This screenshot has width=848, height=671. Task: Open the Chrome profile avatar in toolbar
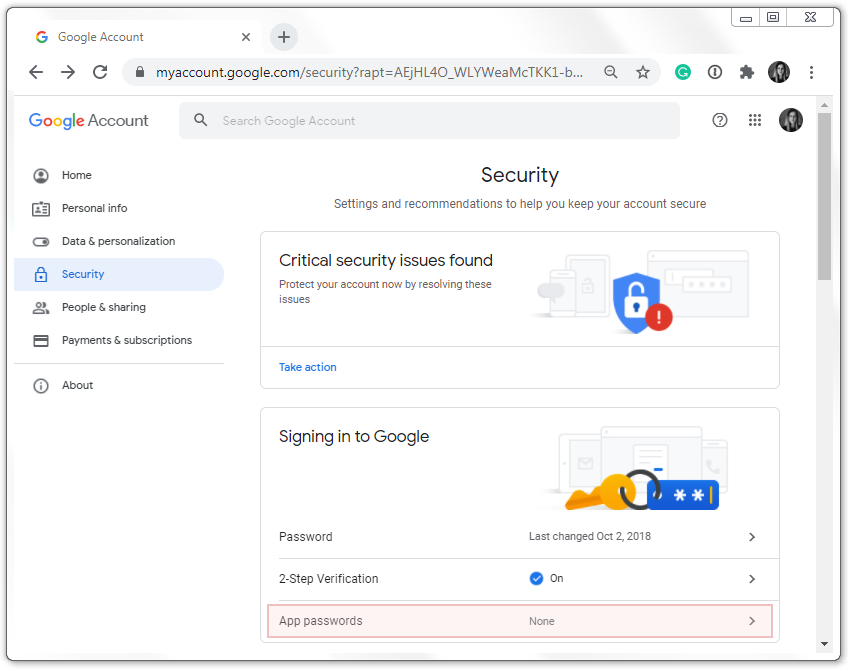coord(779,72)
